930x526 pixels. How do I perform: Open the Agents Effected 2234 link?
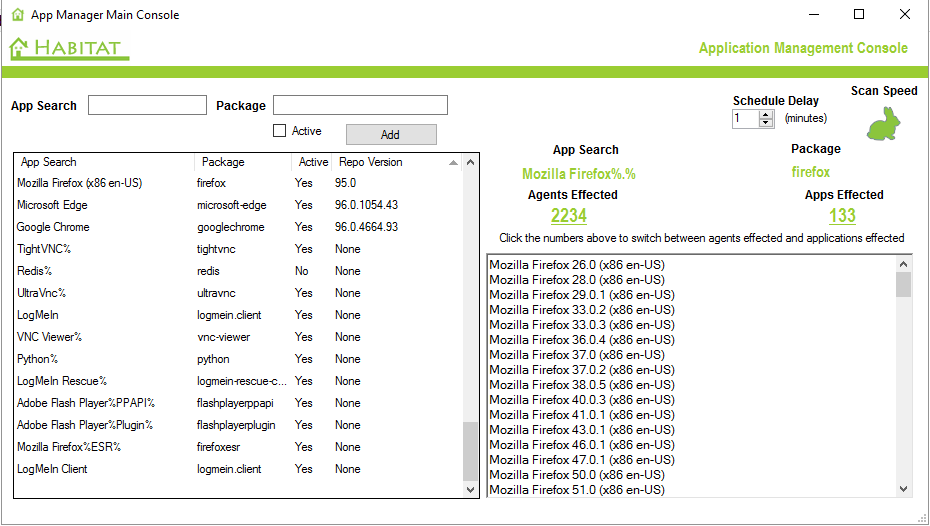tap(568, 215)
